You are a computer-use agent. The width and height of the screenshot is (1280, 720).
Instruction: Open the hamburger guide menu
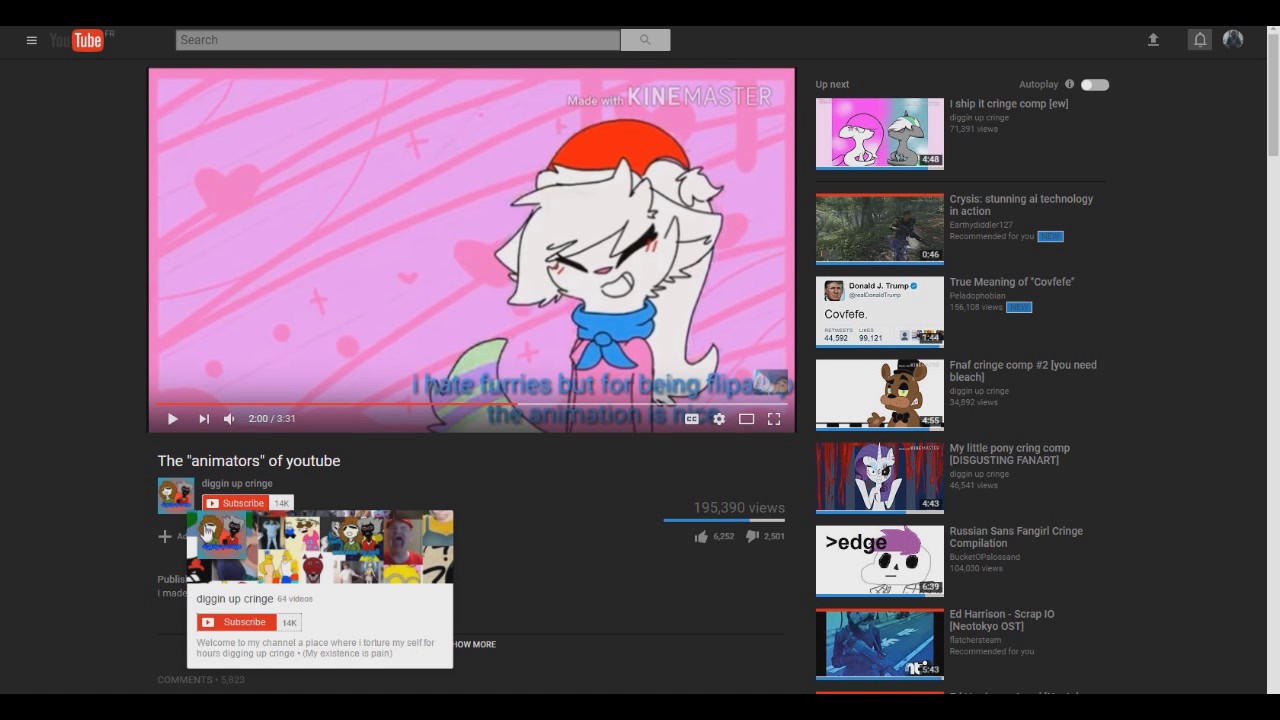pos(32,40)
